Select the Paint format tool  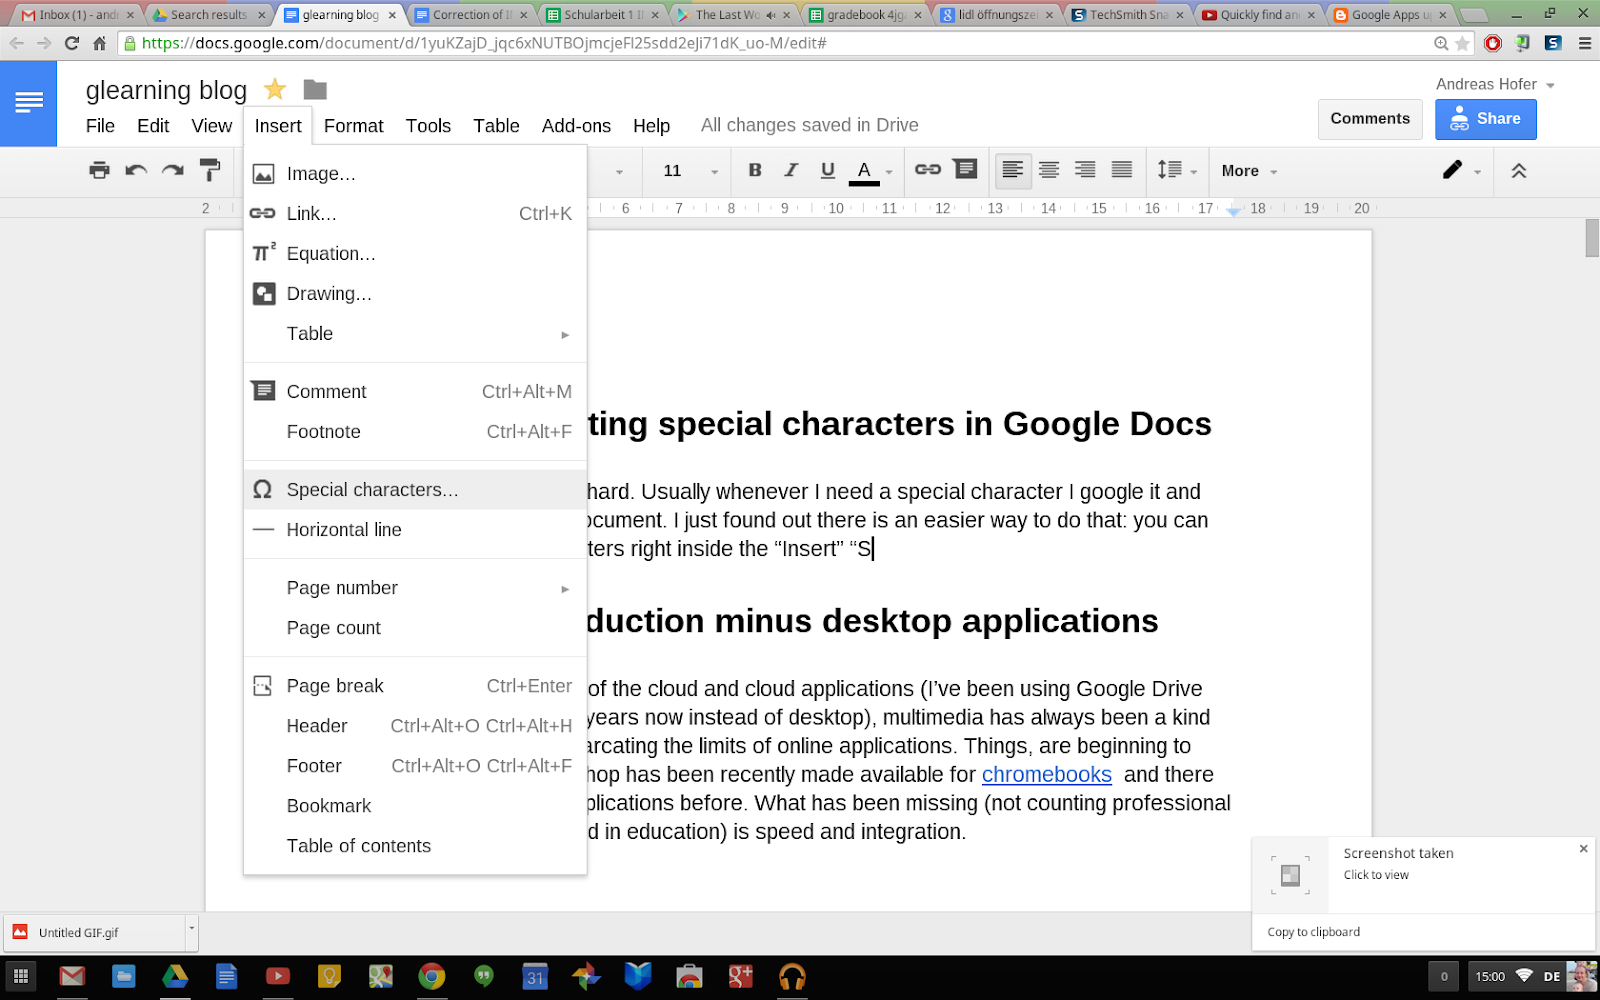(210, 170)
